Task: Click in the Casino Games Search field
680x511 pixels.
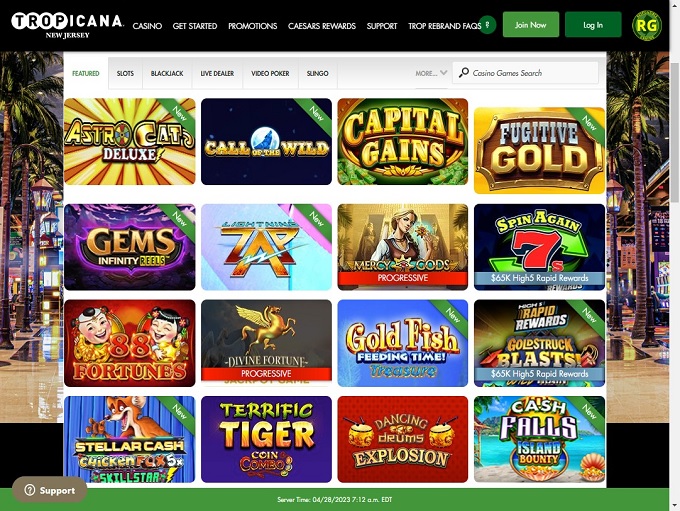Action: [526, 72]
